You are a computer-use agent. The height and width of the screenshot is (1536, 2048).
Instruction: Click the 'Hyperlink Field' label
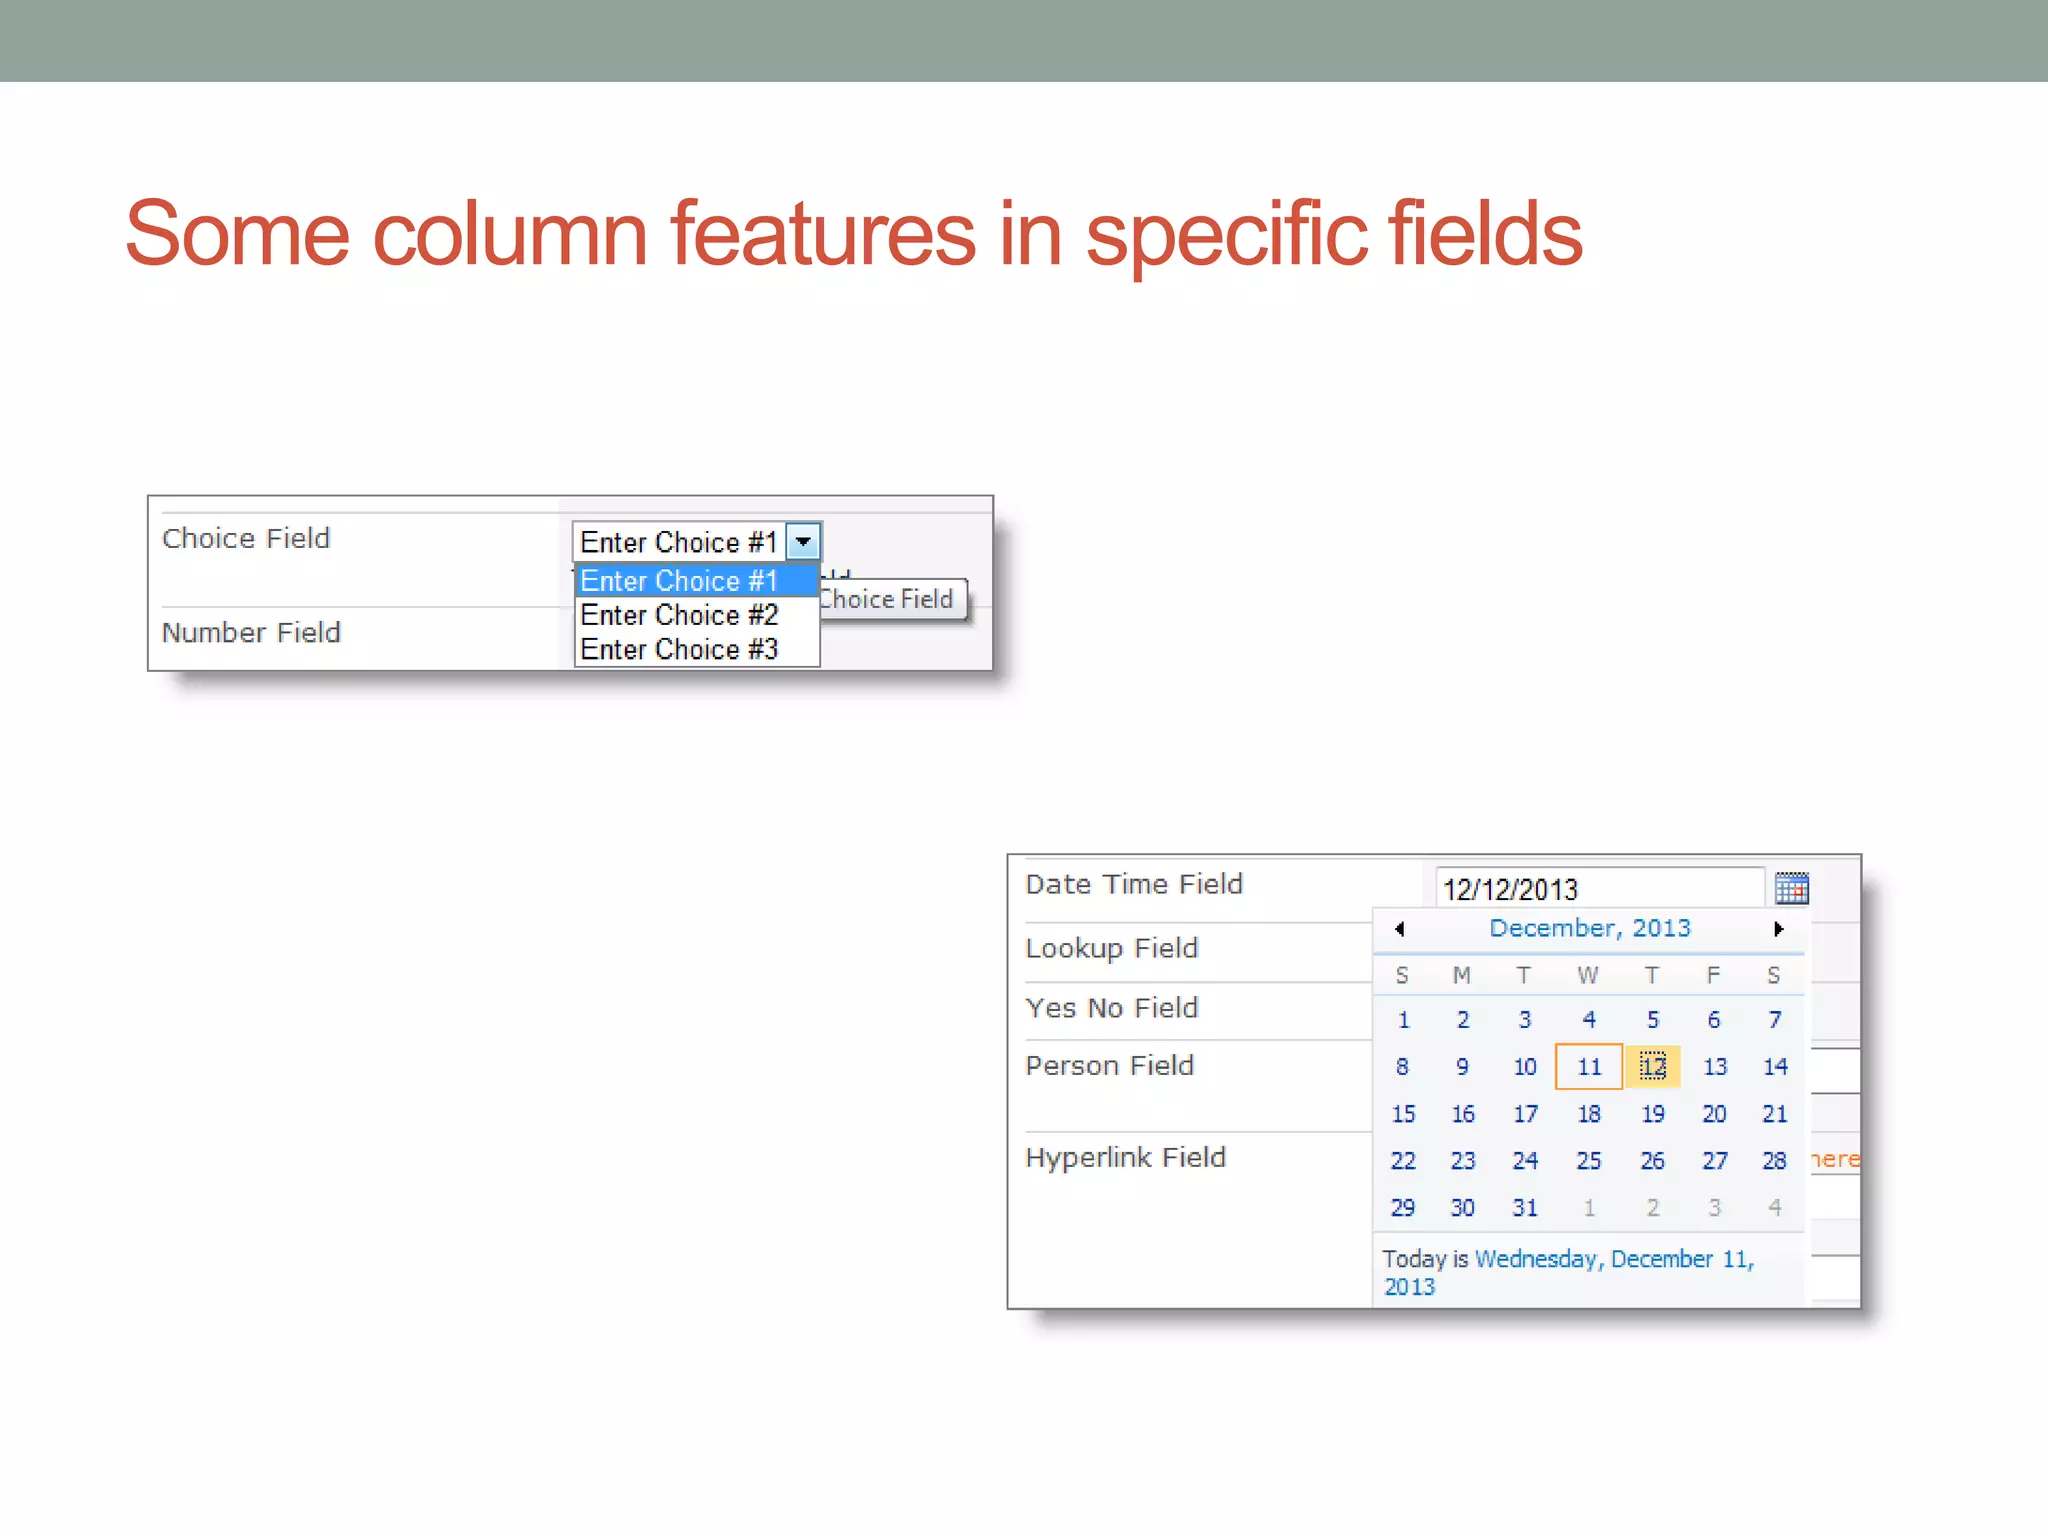pos(1126,1158)
